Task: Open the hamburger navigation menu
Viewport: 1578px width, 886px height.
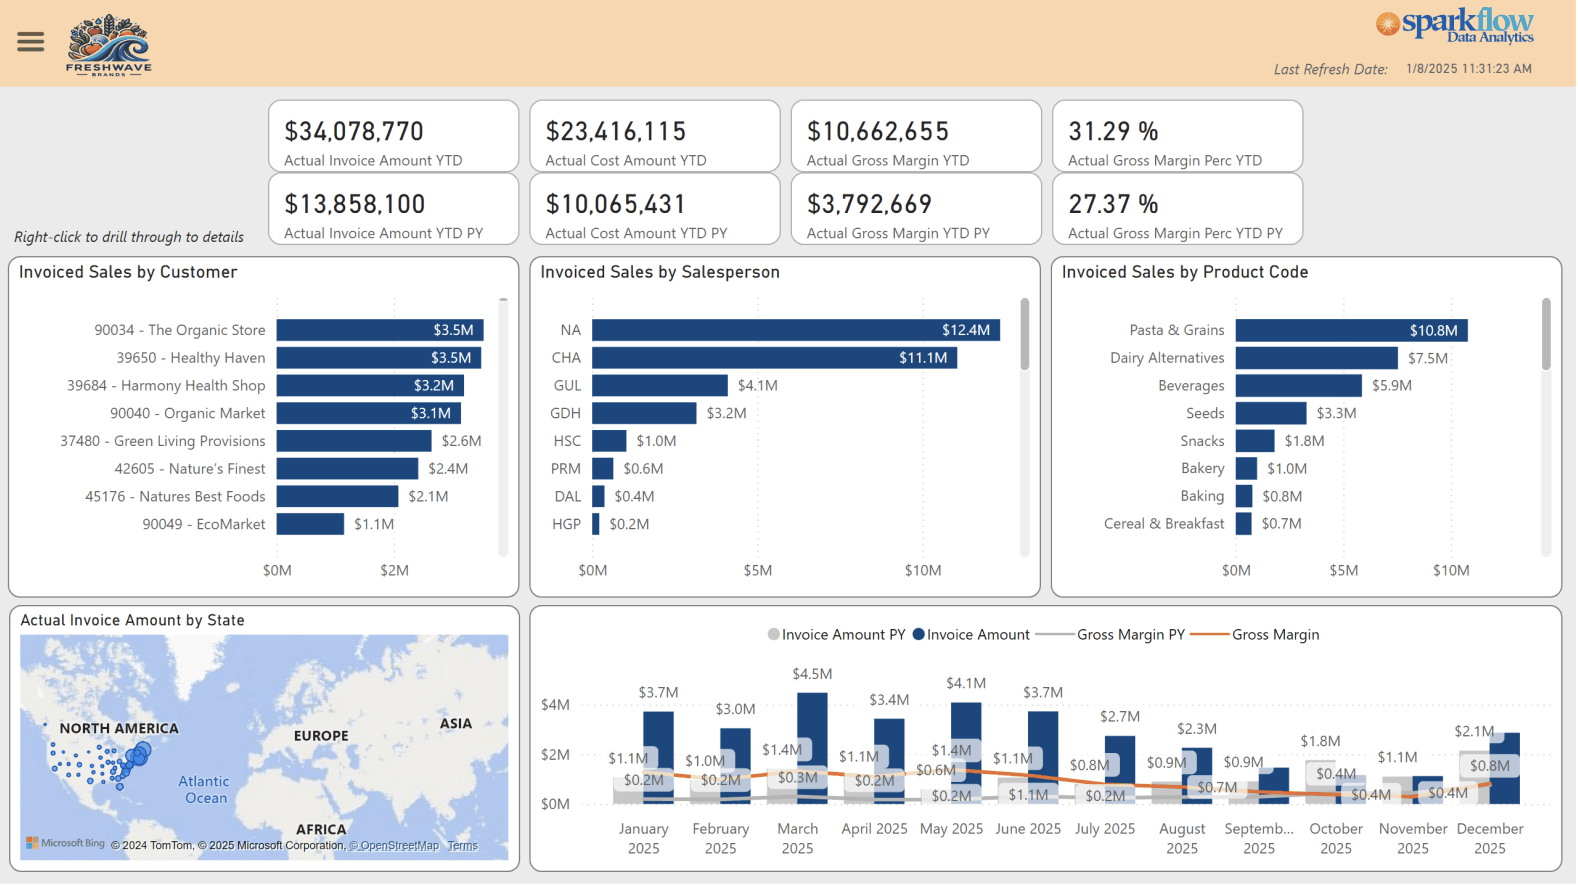Action: pyautogui.click(x=31, y=41)
